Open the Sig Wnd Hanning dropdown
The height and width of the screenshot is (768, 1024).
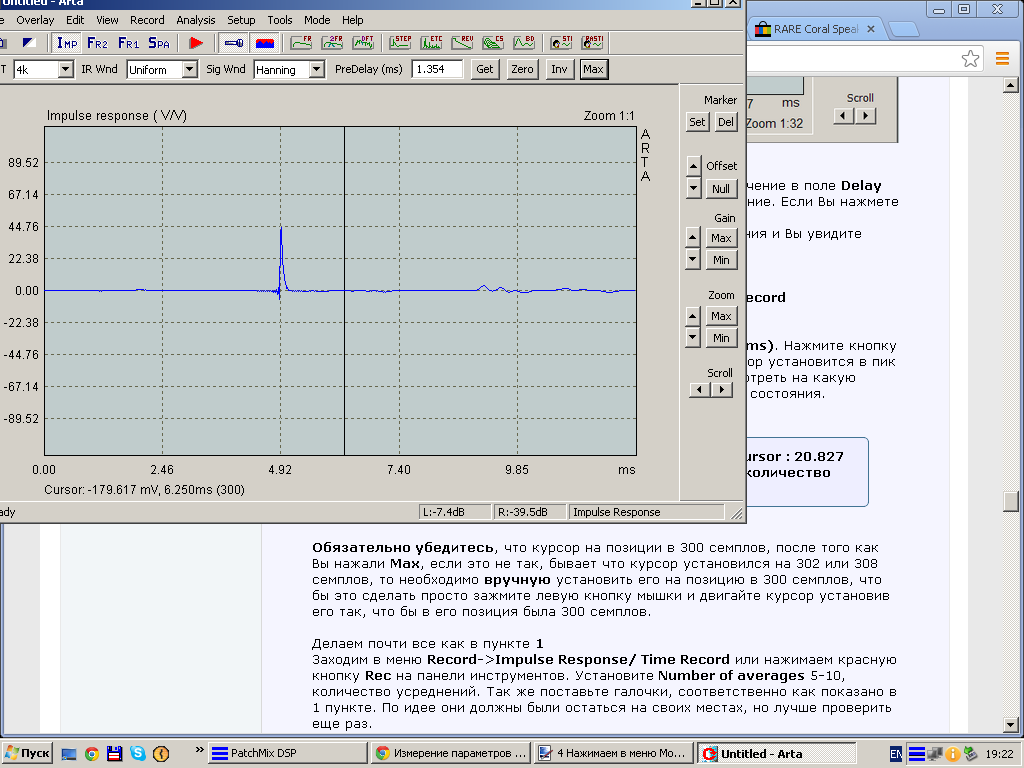(316, 69)
